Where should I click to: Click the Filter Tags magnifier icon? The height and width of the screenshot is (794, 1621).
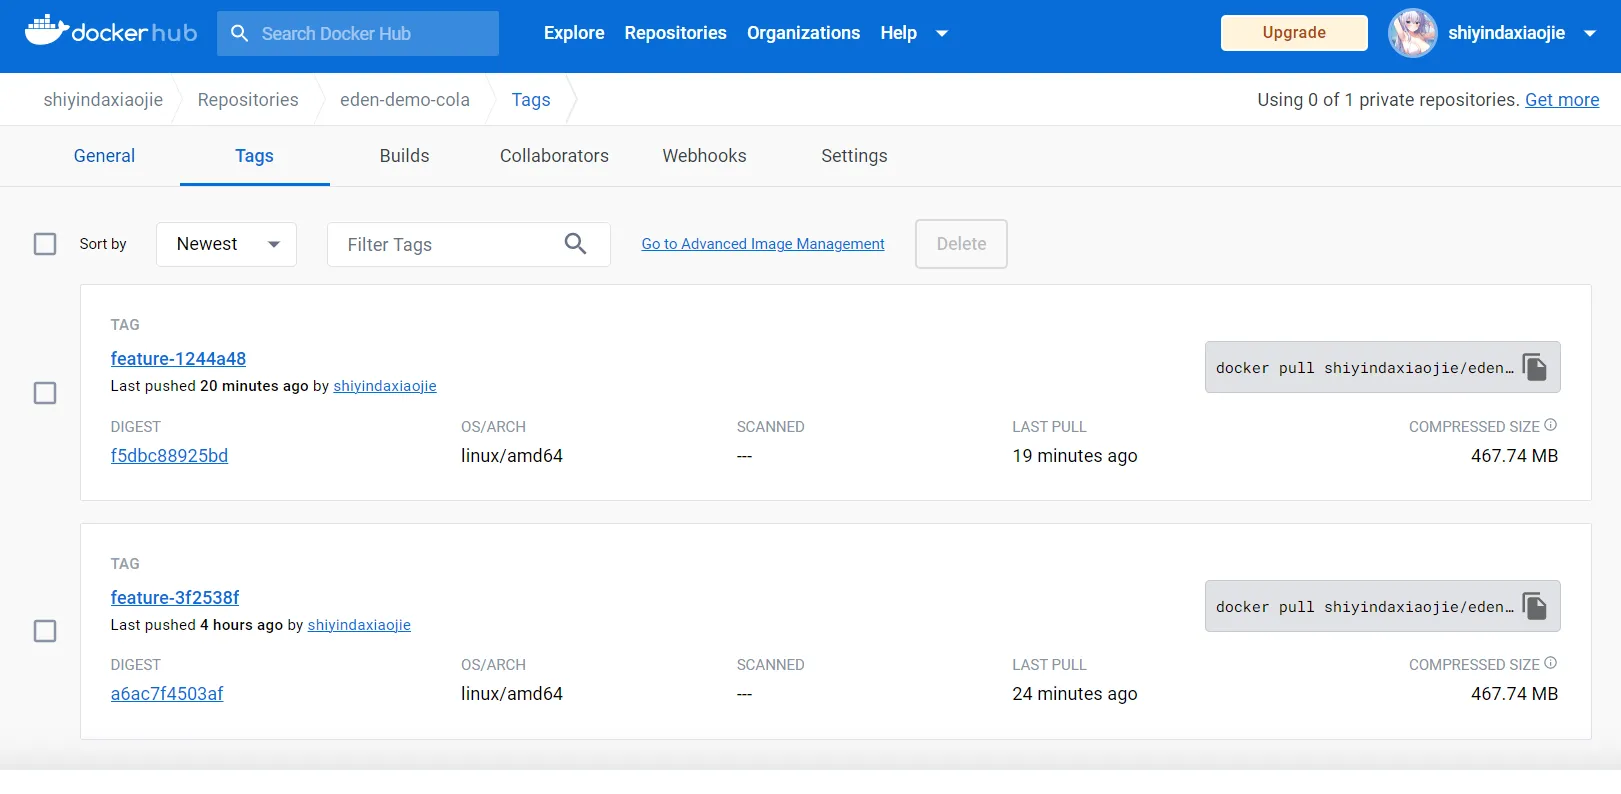[575, 244]
